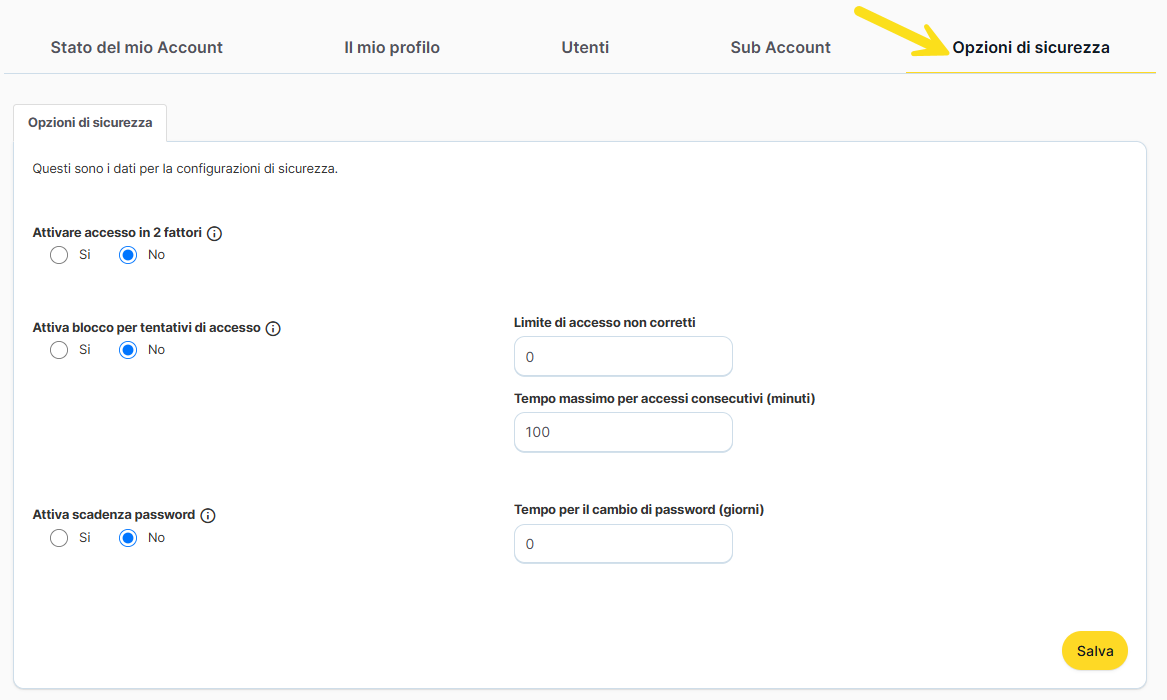
Task: Focus the 'Limite di accesso non corretti' field
Action: pos(622,357)
